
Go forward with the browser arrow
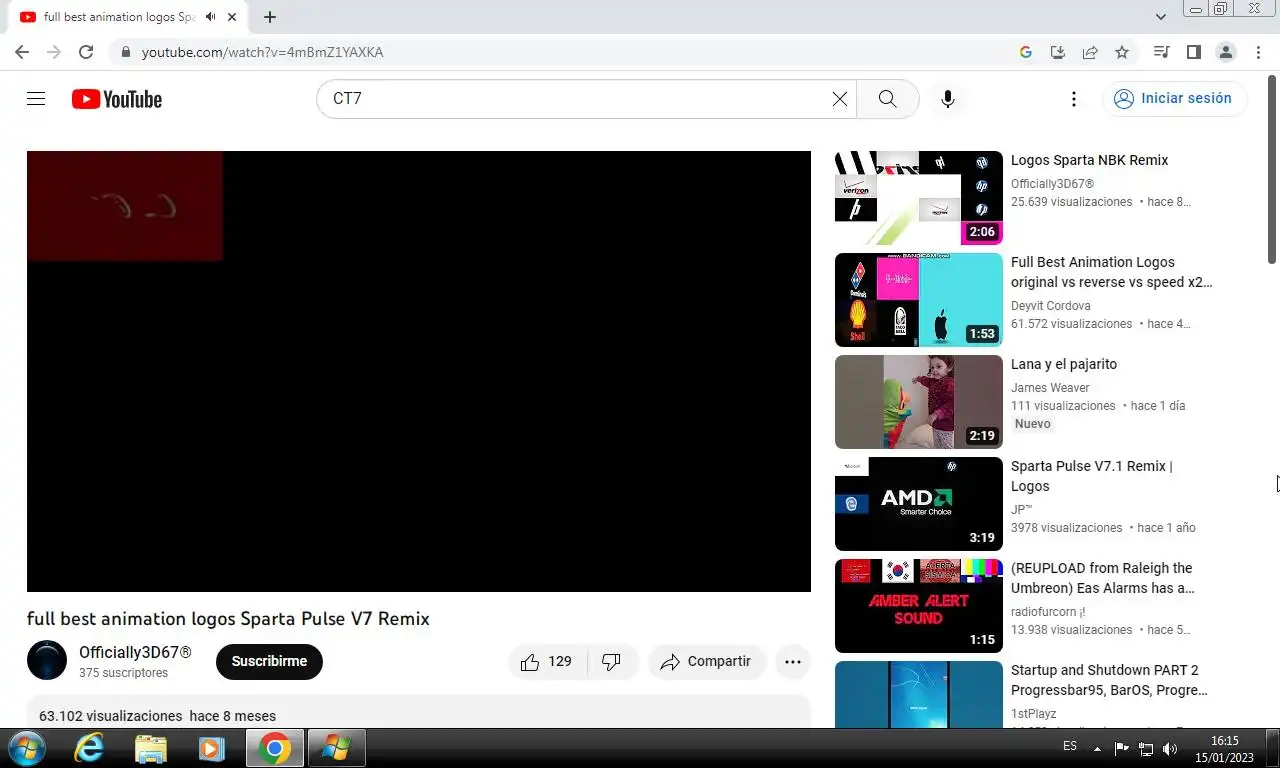(54, 52)
